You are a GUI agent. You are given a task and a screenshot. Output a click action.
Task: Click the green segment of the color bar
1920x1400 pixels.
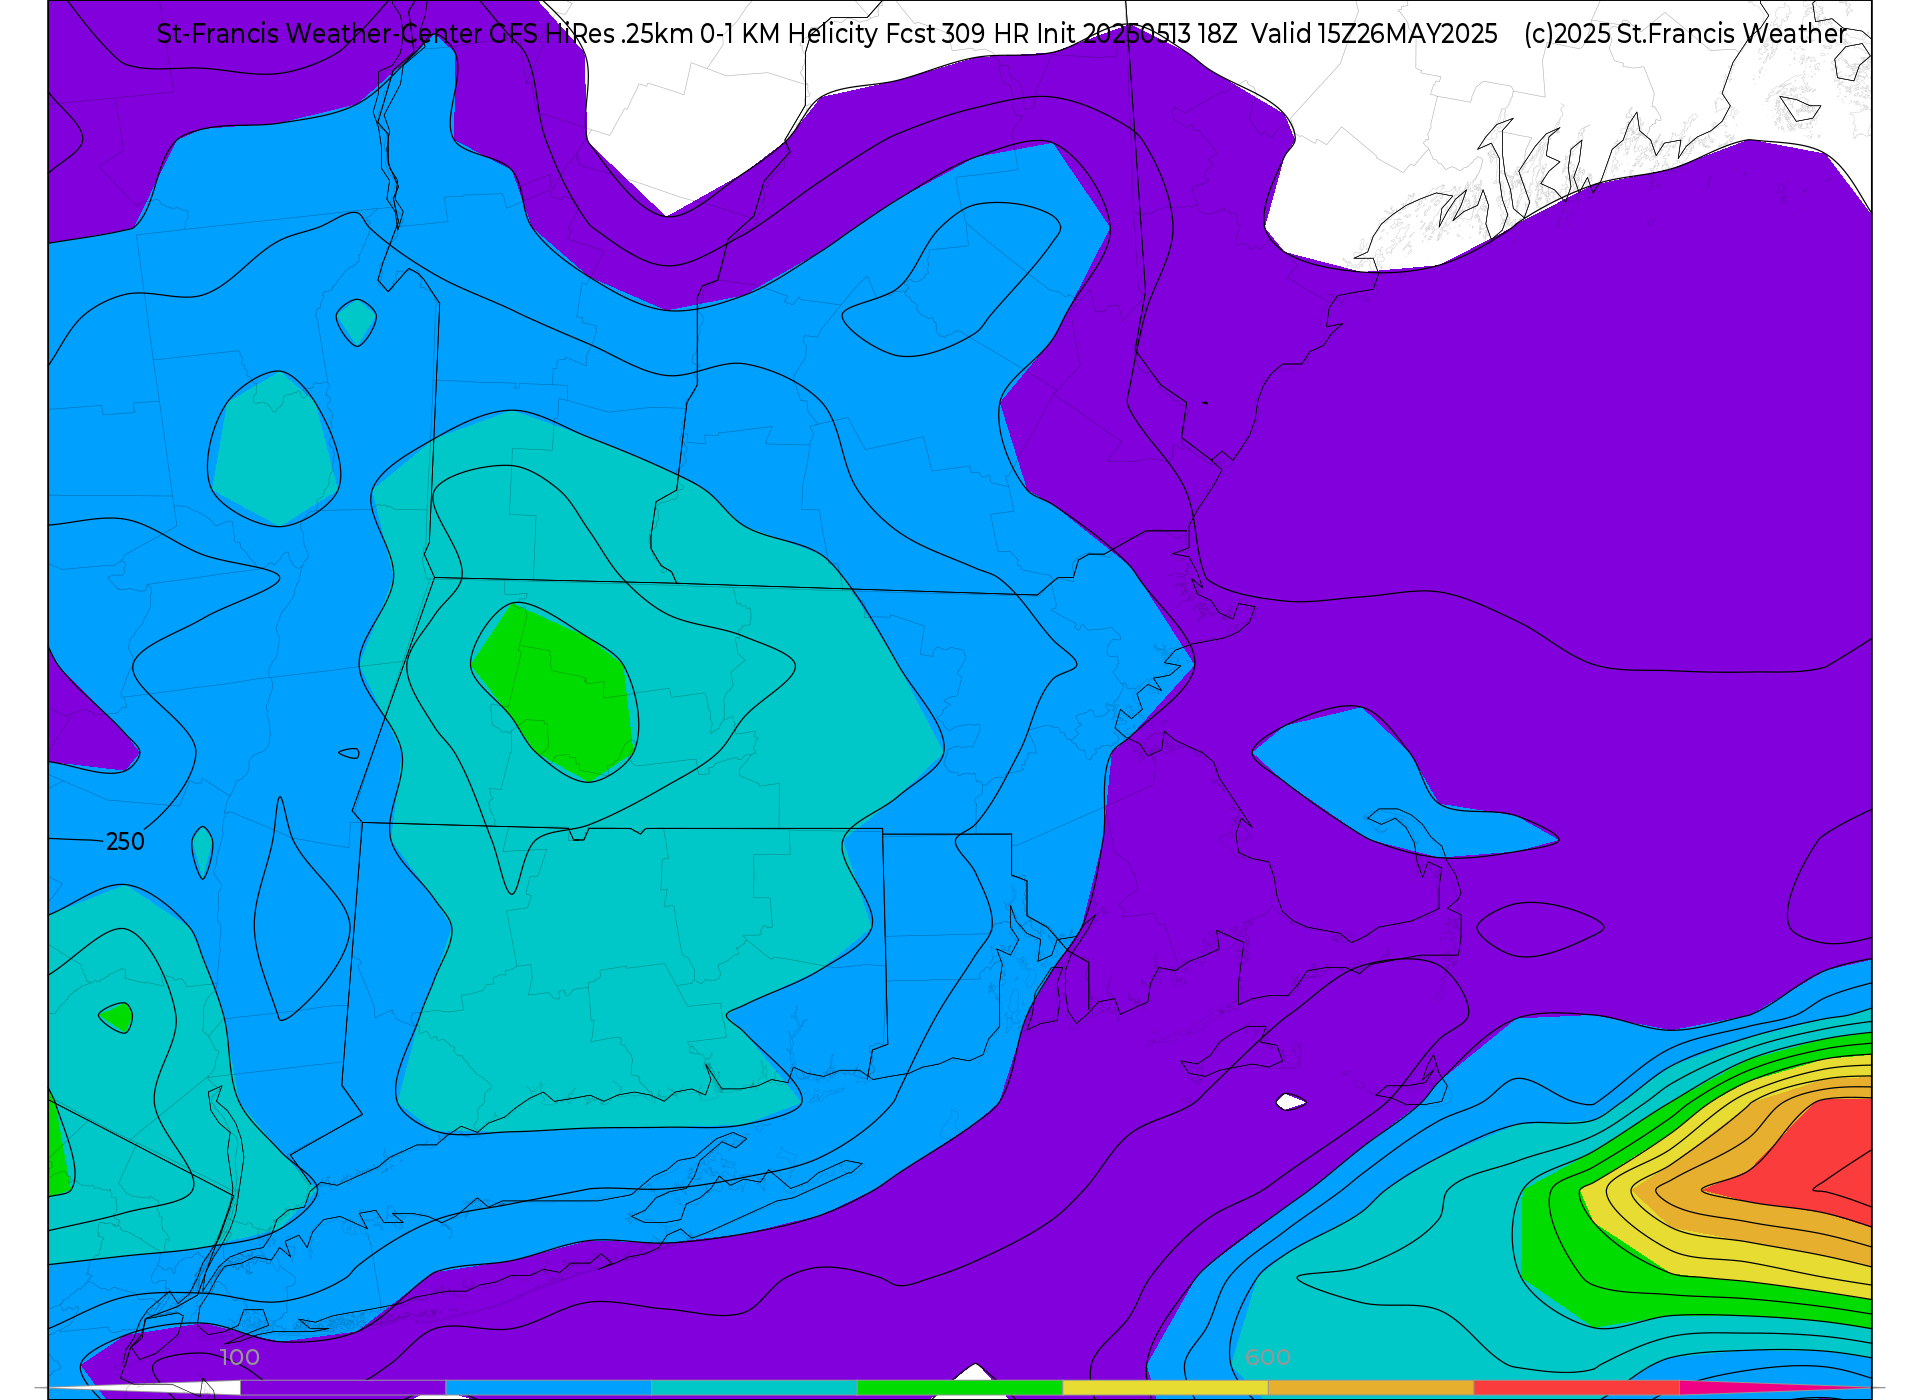[959, 1387]
